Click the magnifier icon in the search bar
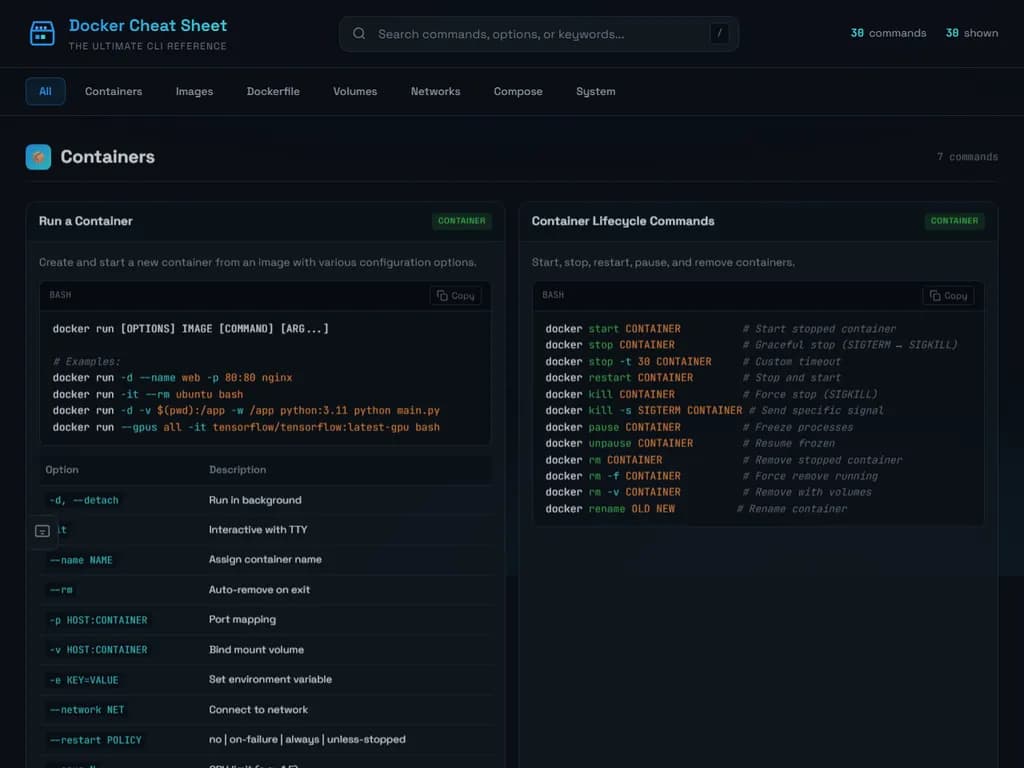The width and height of the screenshot is (1024, 768). pyautogui.click(x=359, y=33)
